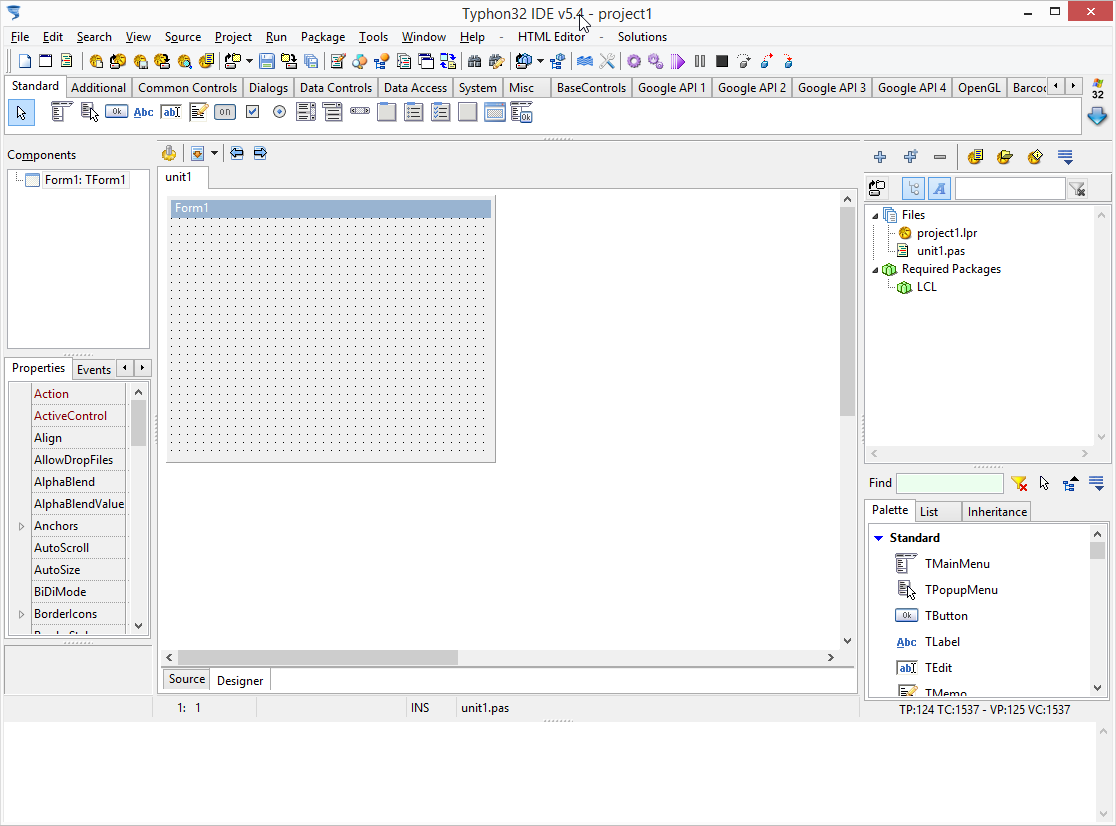The height and width of the screenshot is (826, 1116).
Task: Click the minus Remove icon in project inspector
Action: (939, 157)
